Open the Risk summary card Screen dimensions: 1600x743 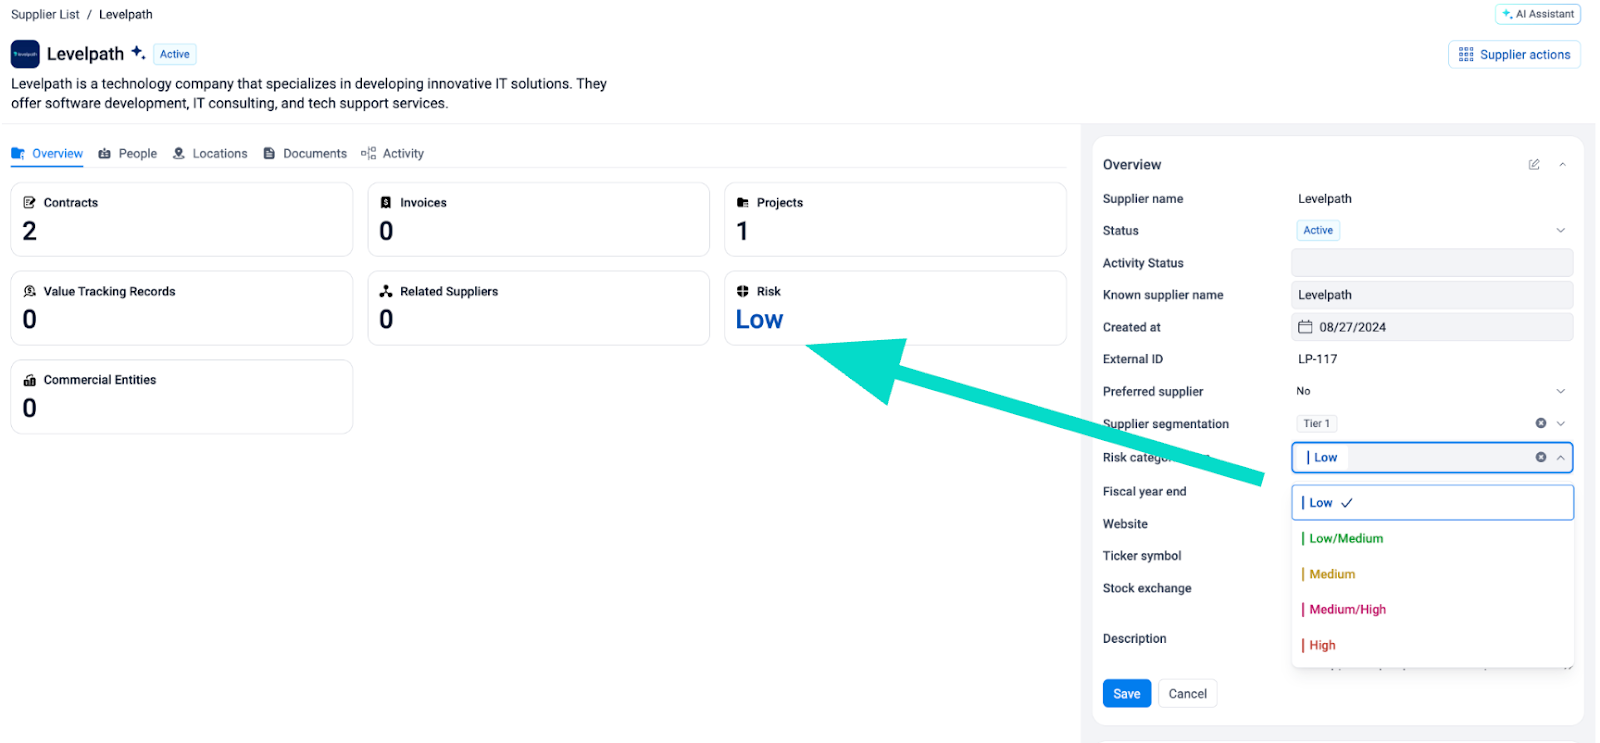894,308
